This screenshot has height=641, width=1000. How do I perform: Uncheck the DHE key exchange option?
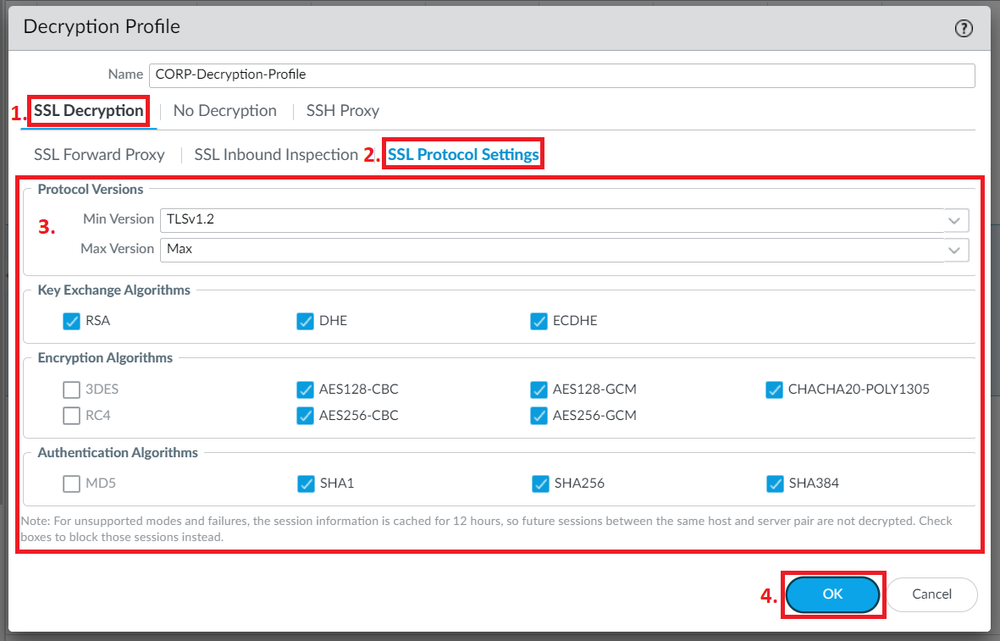pyautogui.click(x=305, y=321)
